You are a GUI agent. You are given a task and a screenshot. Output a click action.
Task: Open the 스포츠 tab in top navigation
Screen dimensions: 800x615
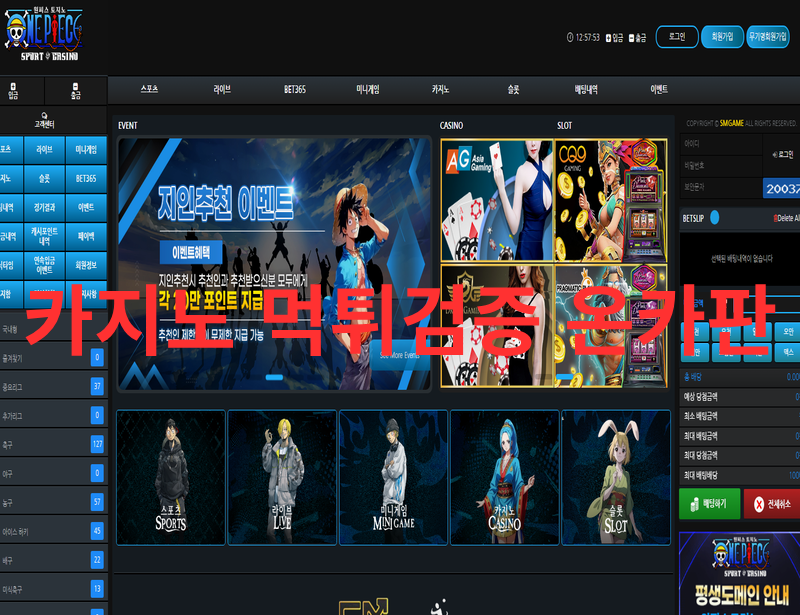(149, 89)
